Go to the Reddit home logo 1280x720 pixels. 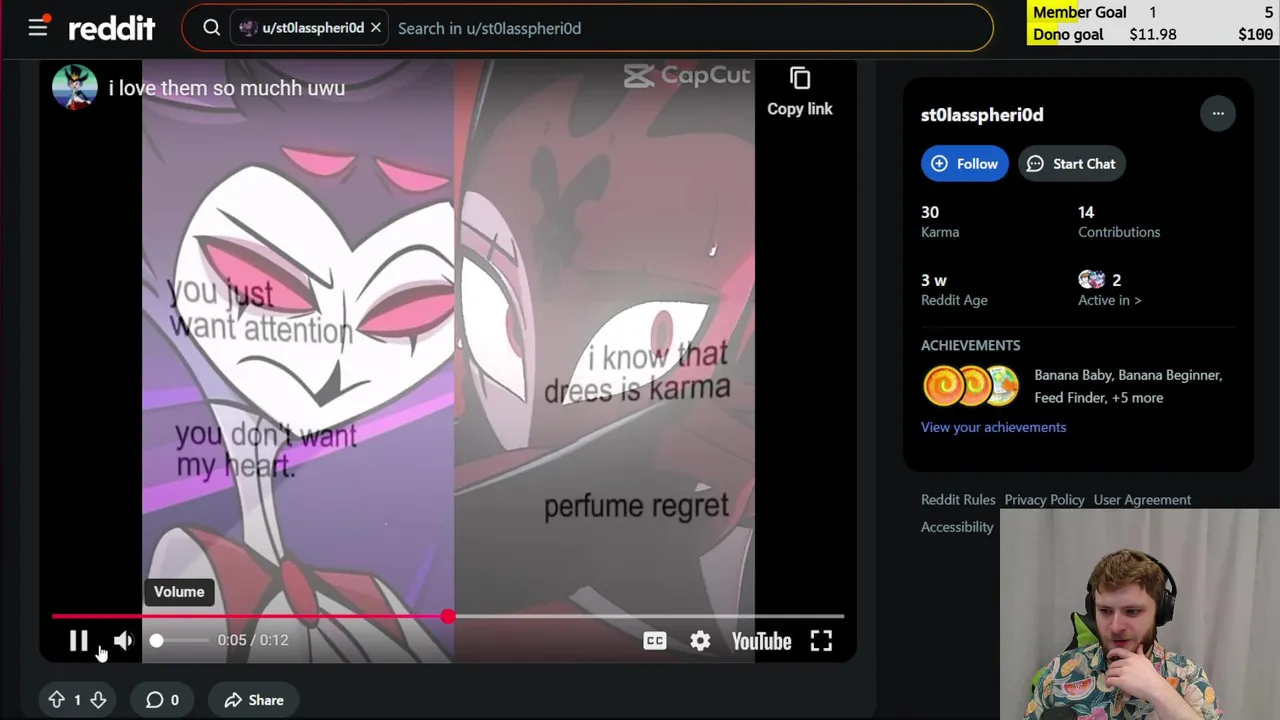click(111, 29)
